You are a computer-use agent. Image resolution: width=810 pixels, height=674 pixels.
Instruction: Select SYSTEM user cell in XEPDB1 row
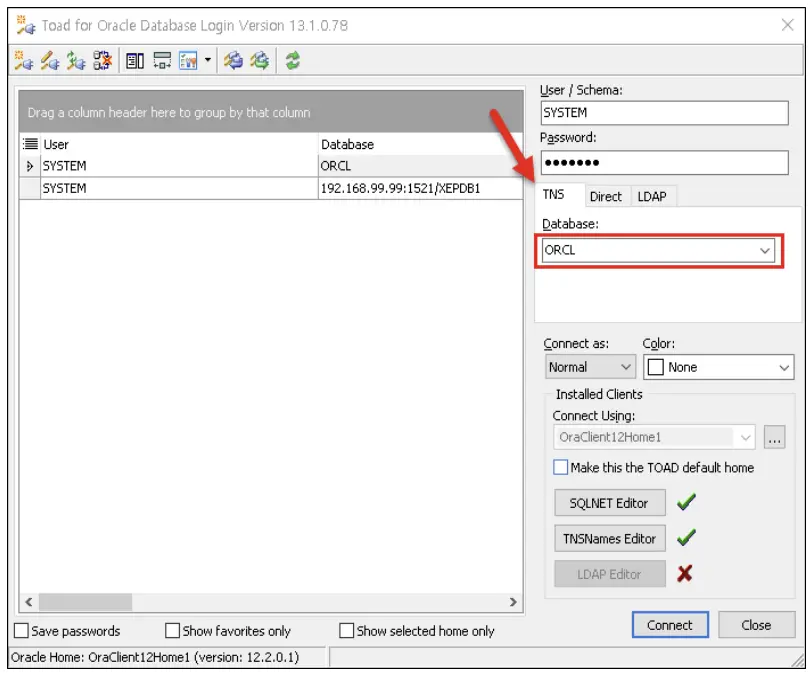tap(179, 189)
